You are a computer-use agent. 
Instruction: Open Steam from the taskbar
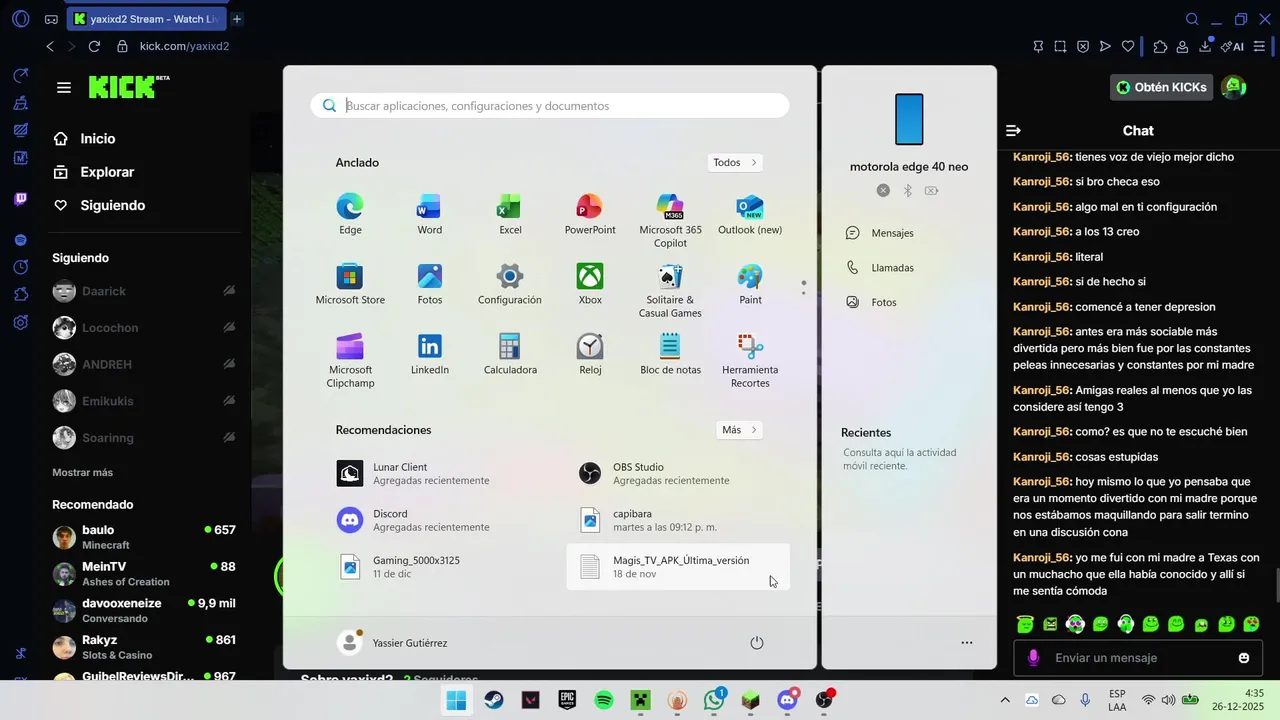click(494, 700)
